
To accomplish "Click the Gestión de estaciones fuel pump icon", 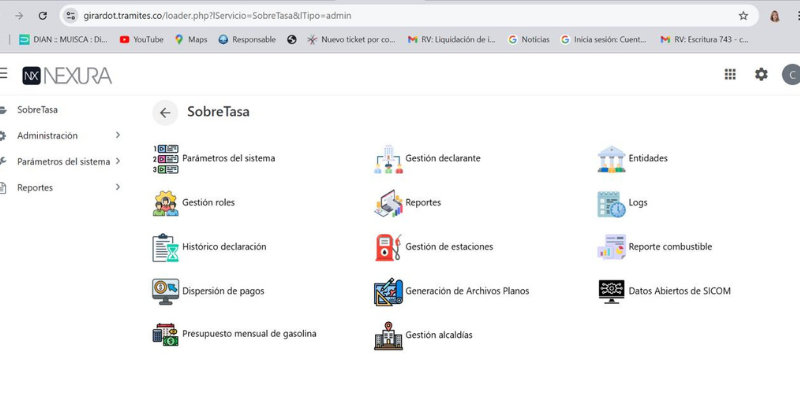I will [388, 247].
